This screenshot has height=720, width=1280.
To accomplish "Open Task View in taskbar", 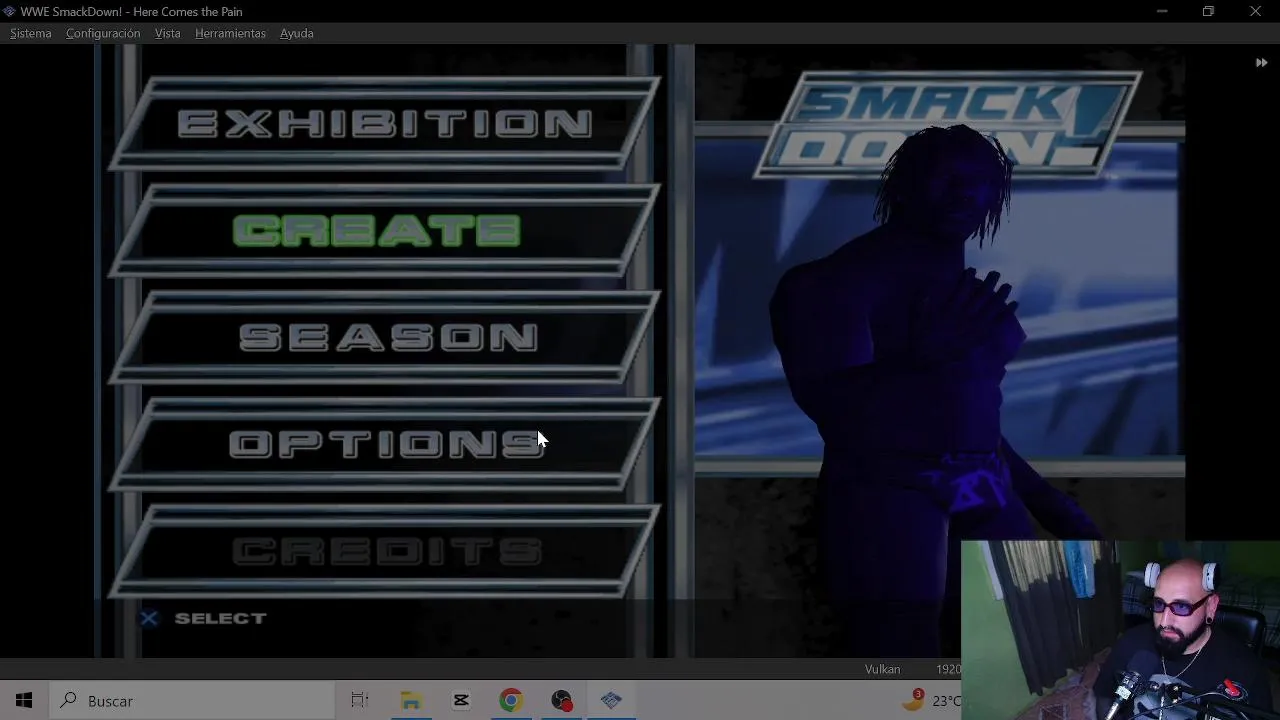I will click(x=360, y=701).
